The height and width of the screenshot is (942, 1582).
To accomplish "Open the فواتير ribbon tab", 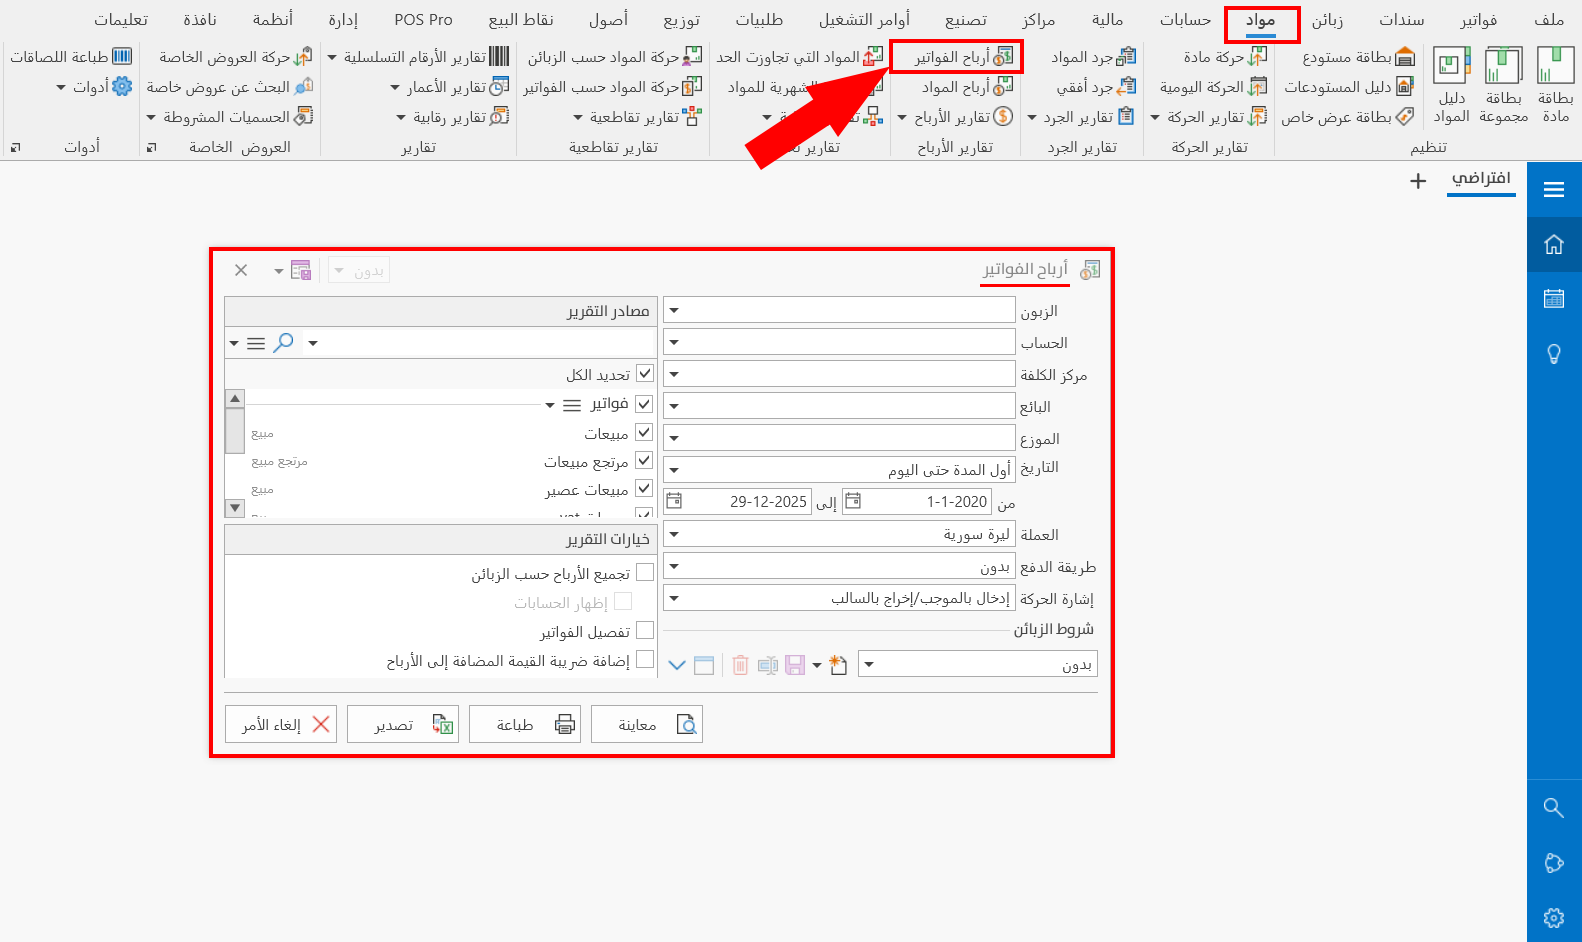I will click(x=1479, y=20).
